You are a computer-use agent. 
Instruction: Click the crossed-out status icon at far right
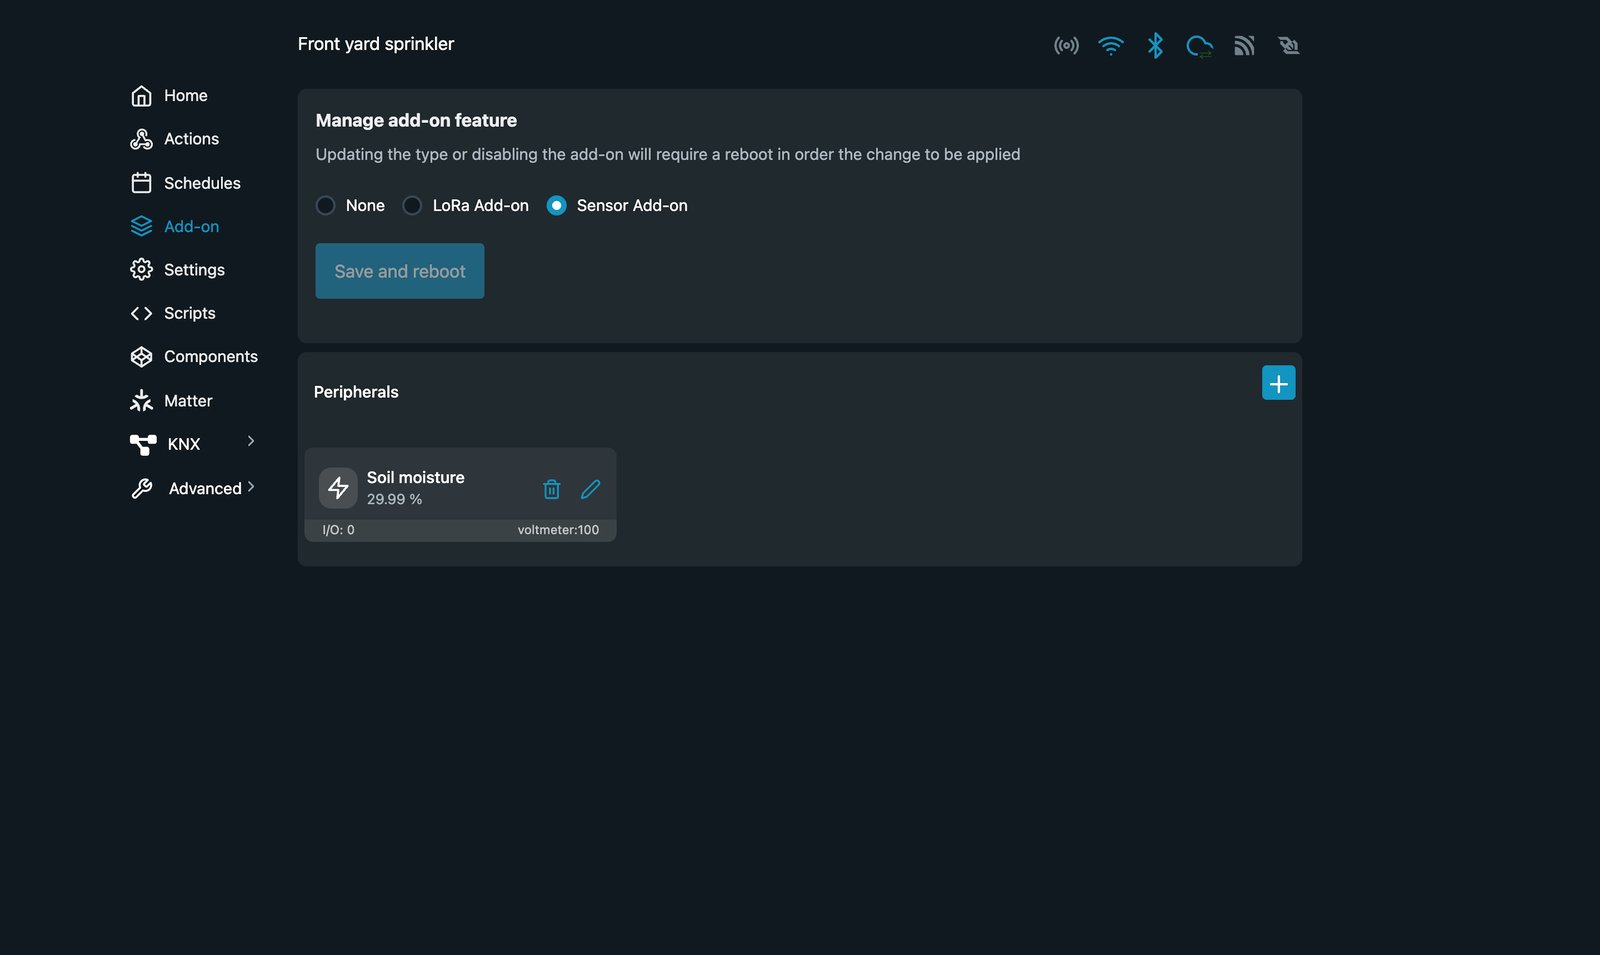(1288, 45)
